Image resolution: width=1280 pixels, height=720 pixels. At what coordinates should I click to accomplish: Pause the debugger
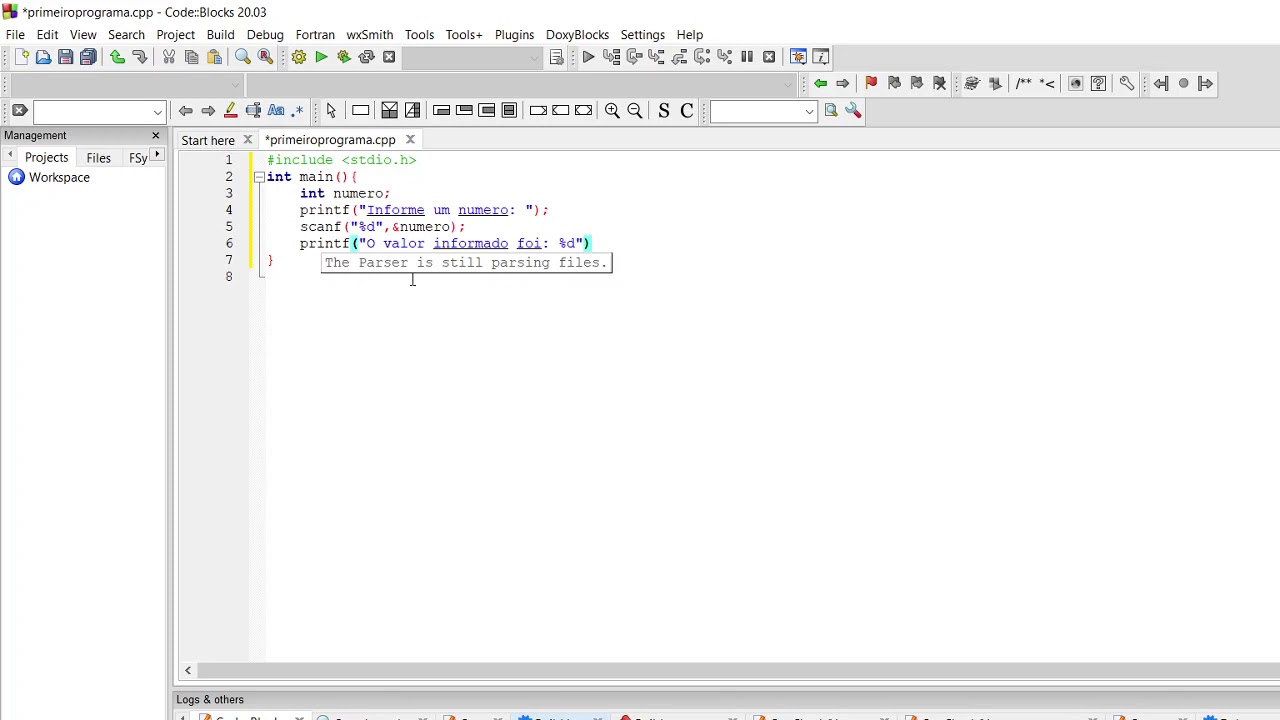pyautogui.click(x=746, y=57)
